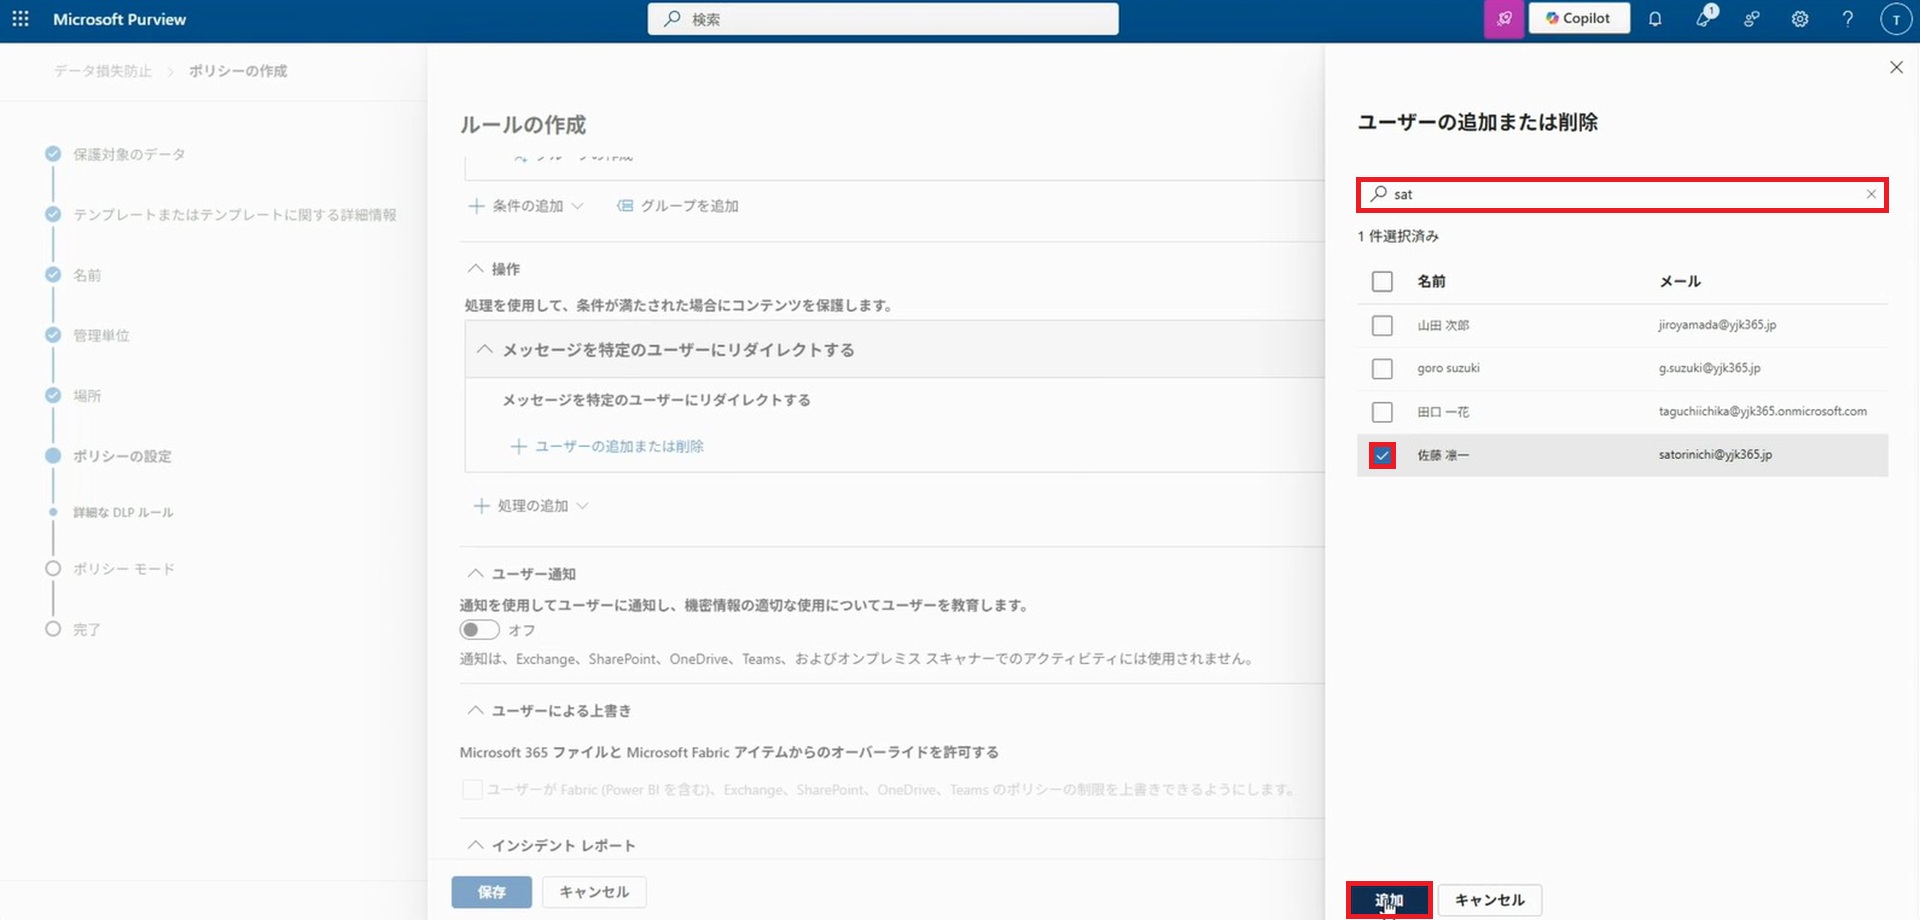Clear the 'sat' user search text
Viewport: 1920px width, 920px height.
click(1871, 194)
